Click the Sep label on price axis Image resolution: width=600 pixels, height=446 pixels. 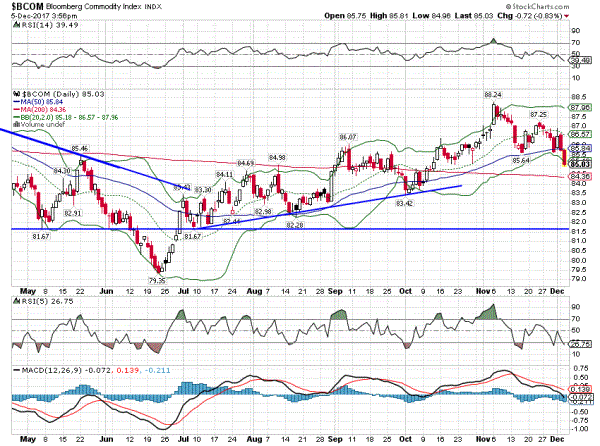(x=343, y=290)
